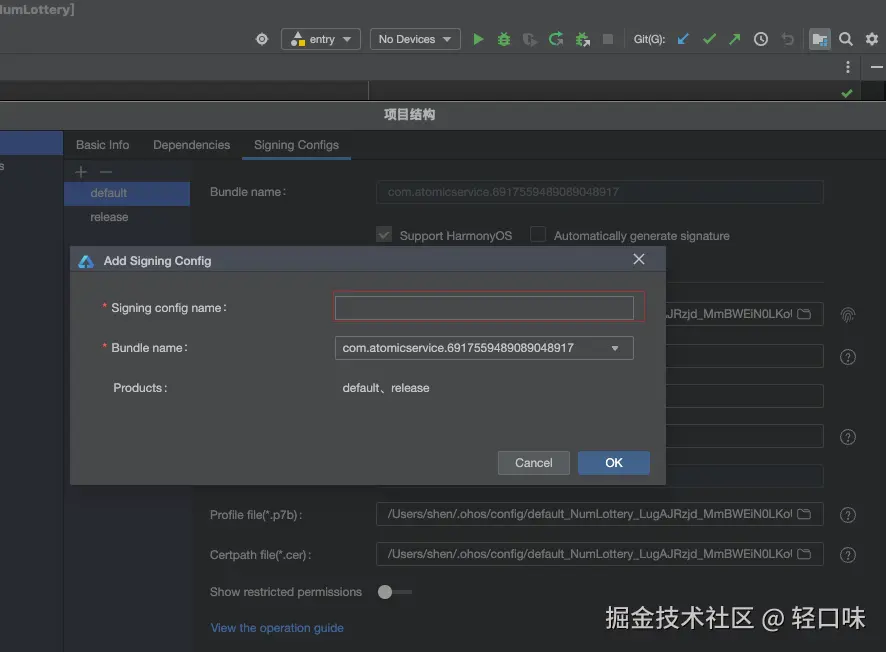Click the rollback undo arrow icon
Image resolution: width=886 pixels, height=652 pixels.
[x=787, y=39]
